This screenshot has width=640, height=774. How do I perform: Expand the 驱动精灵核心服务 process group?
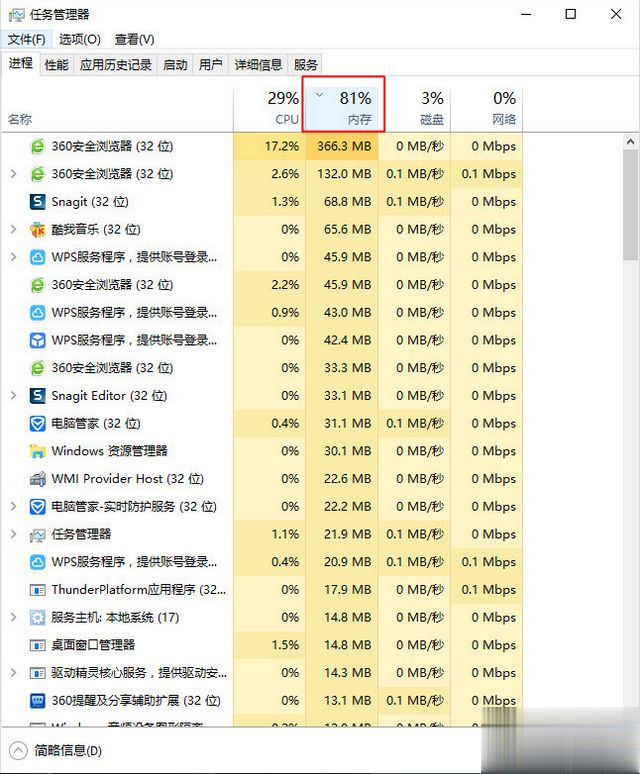[x=14, y=673]
